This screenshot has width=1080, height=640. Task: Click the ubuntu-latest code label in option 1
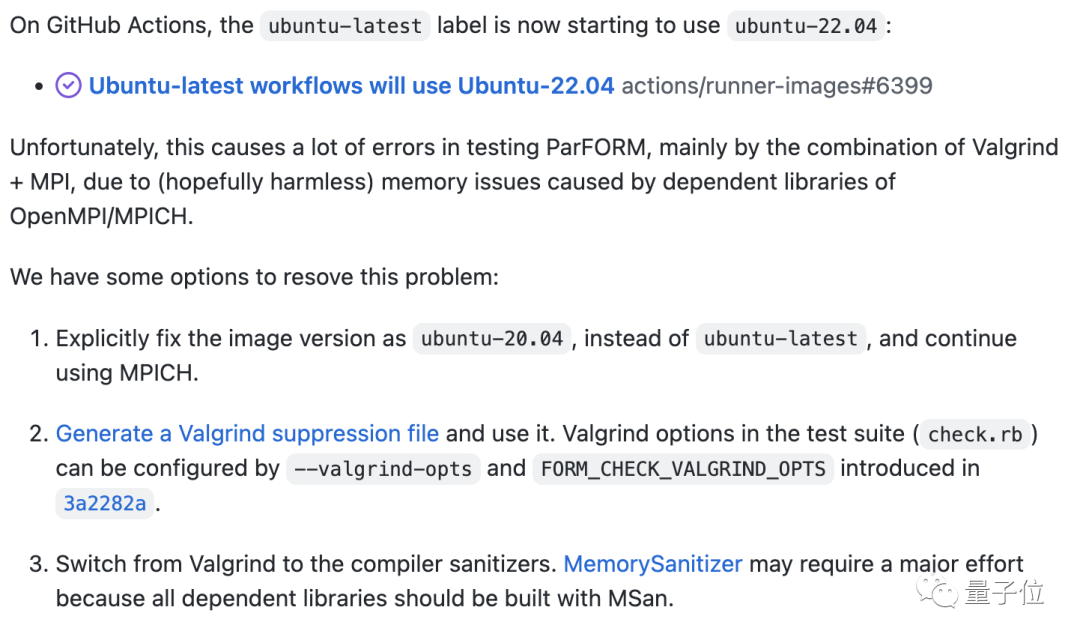tap(781, 339)
